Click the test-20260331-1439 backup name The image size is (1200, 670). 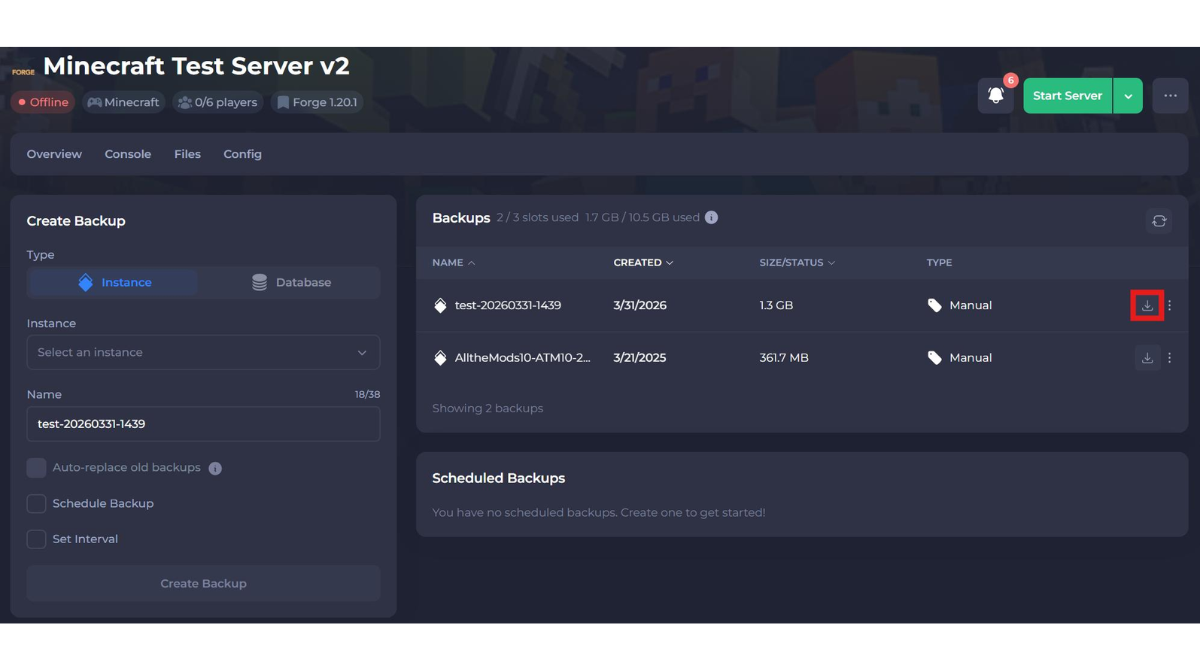[x=508, y=305]
